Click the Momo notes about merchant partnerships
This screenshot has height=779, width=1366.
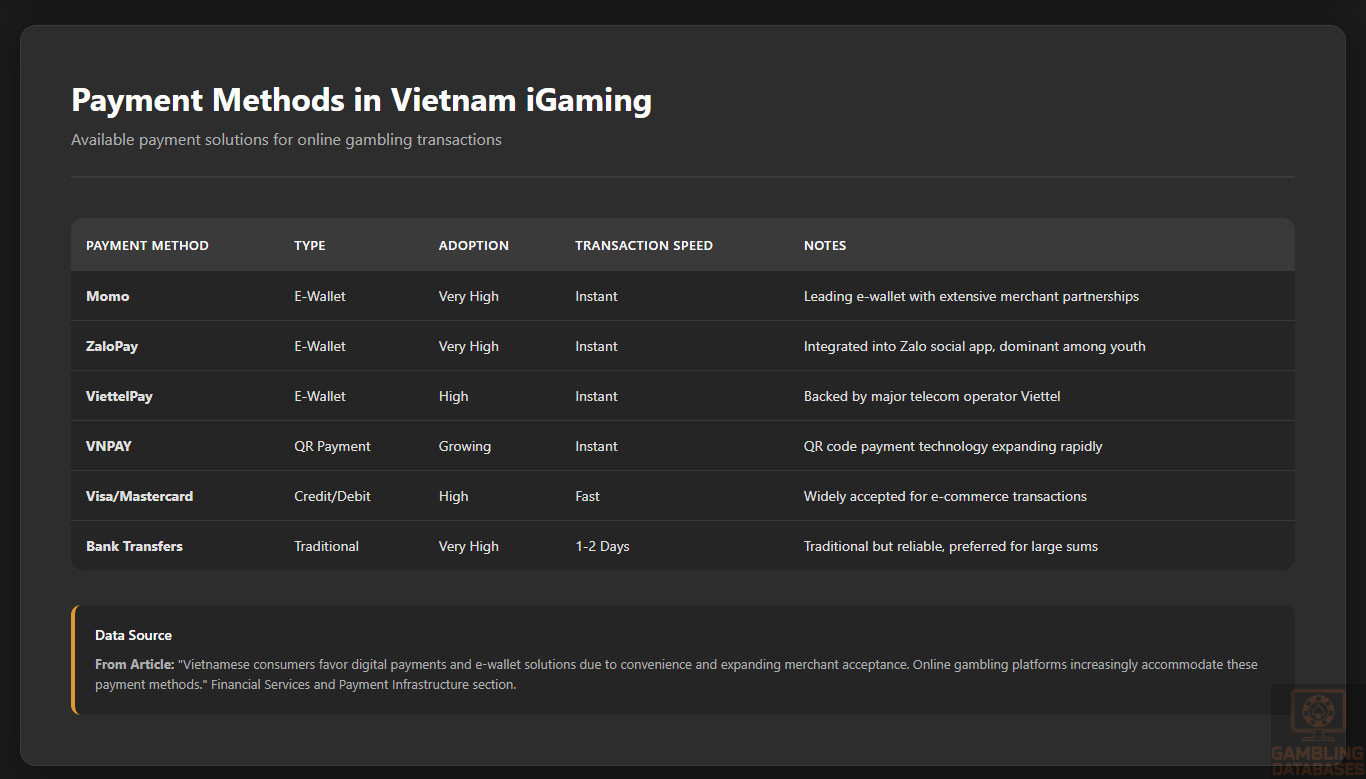pos(971,297)
